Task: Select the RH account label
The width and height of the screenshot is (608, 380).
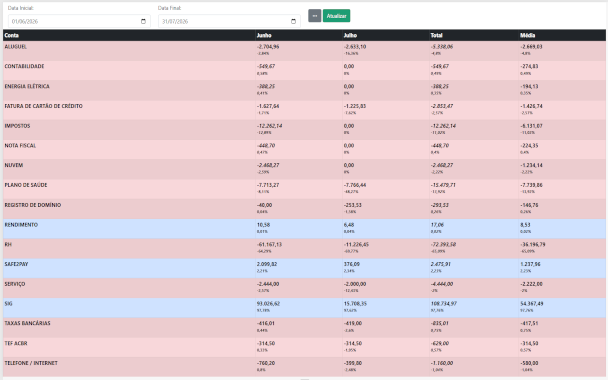Action: tap(8, 244)
